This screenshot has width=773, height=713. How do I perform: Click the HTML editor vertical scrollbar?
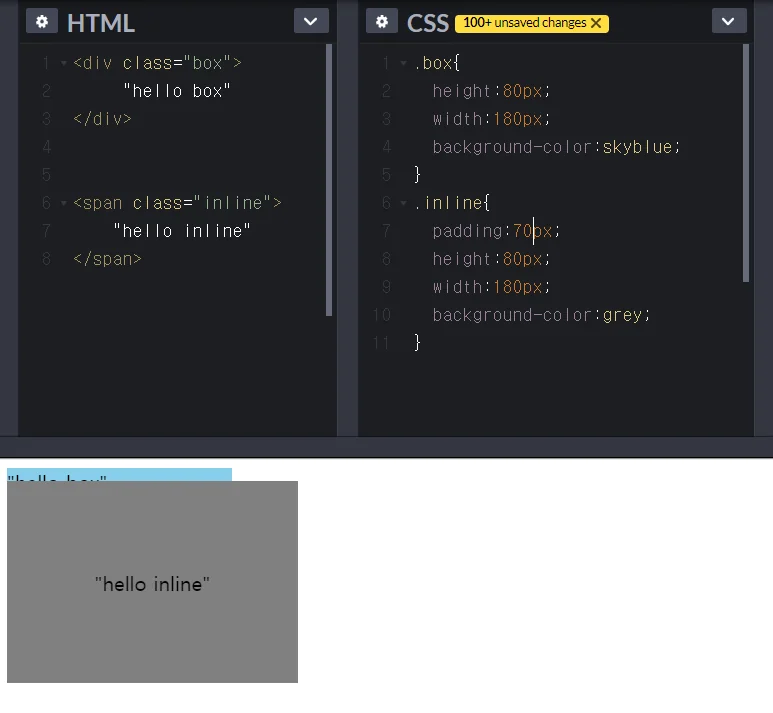pyautogui.click(x=329, y=180)
